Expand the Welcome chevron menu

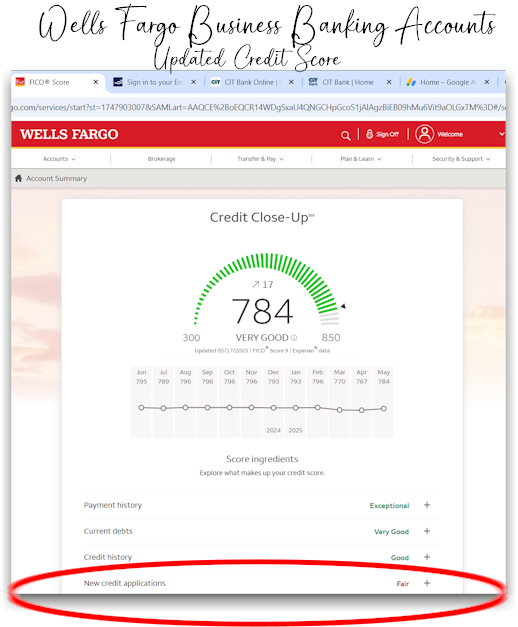[x=502, y=134]
